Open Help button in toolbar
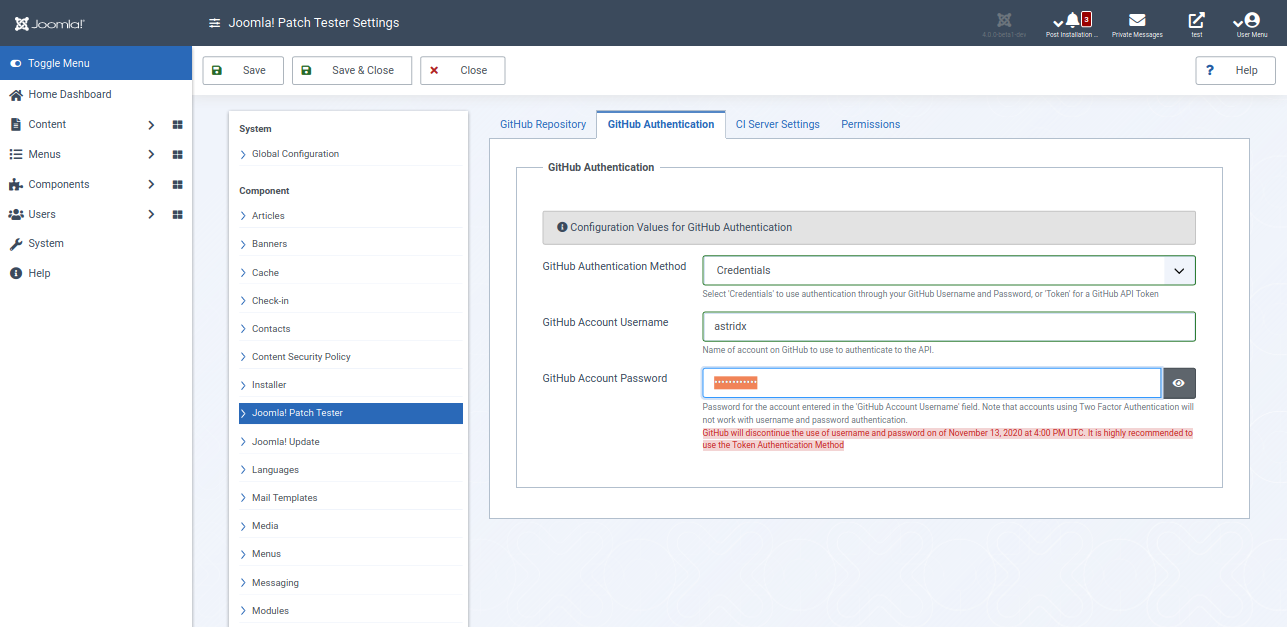This screenshot has width=1287, height=627. click(x=1235, y=70)
